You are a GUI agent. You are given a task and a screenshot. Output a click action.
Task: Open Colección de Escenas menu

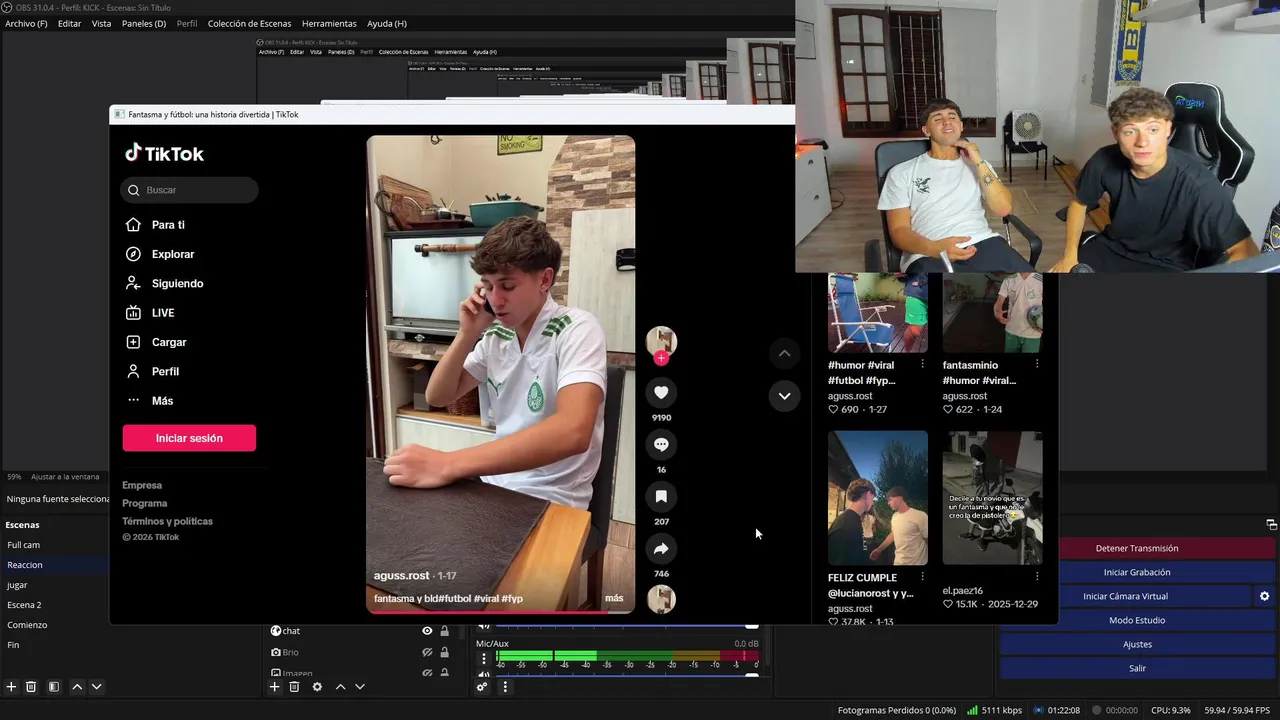click(x=250, y=23)
